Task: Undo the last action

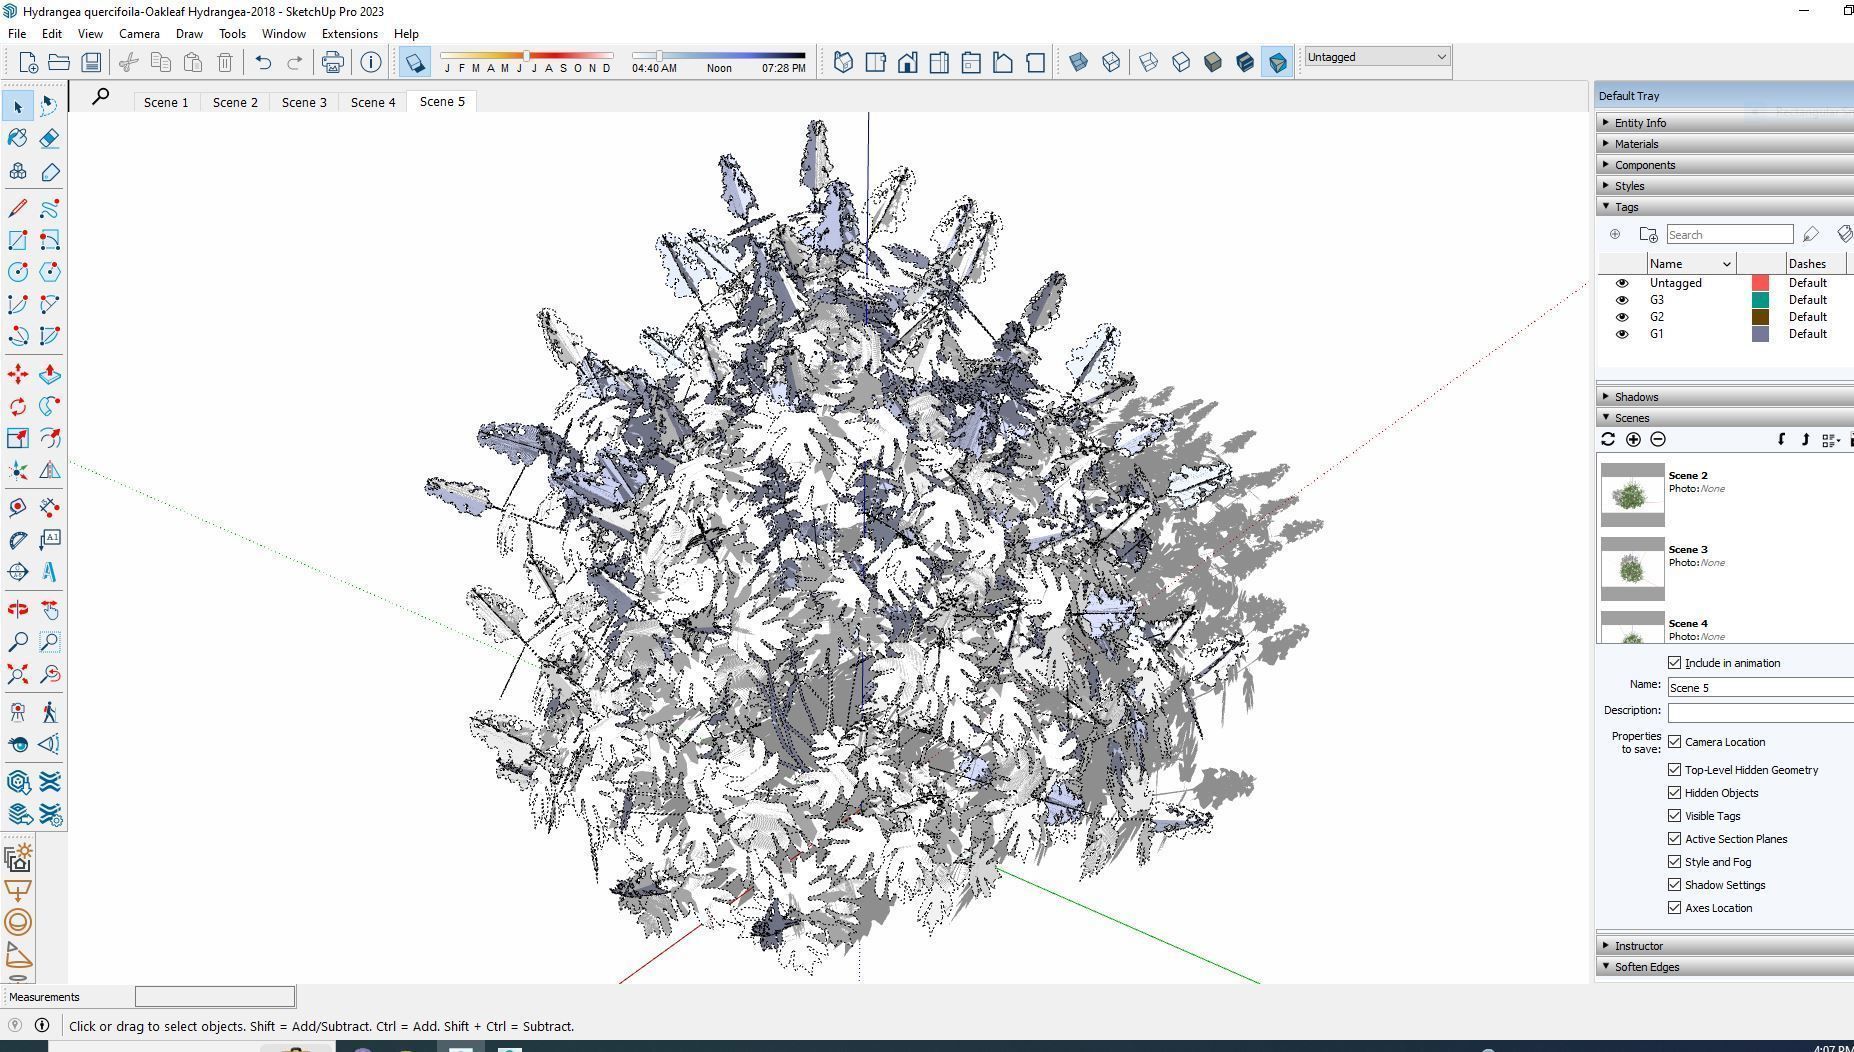Action: tap(263, 62)
